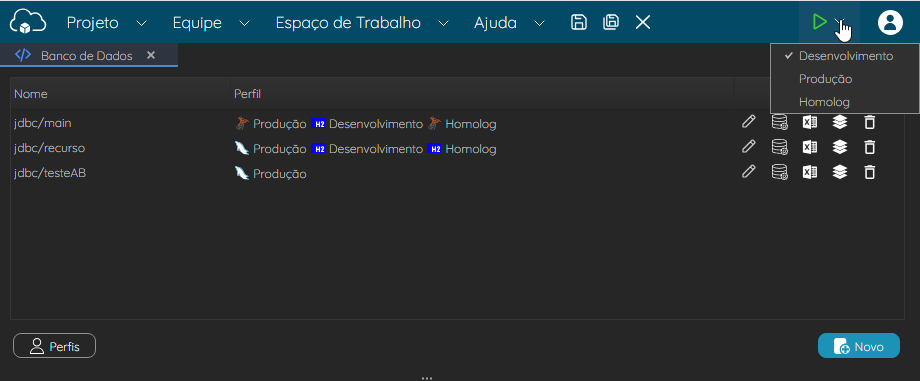Click the save icon in the top bar
The image size is (920, 381).
[x=579, y=22]
